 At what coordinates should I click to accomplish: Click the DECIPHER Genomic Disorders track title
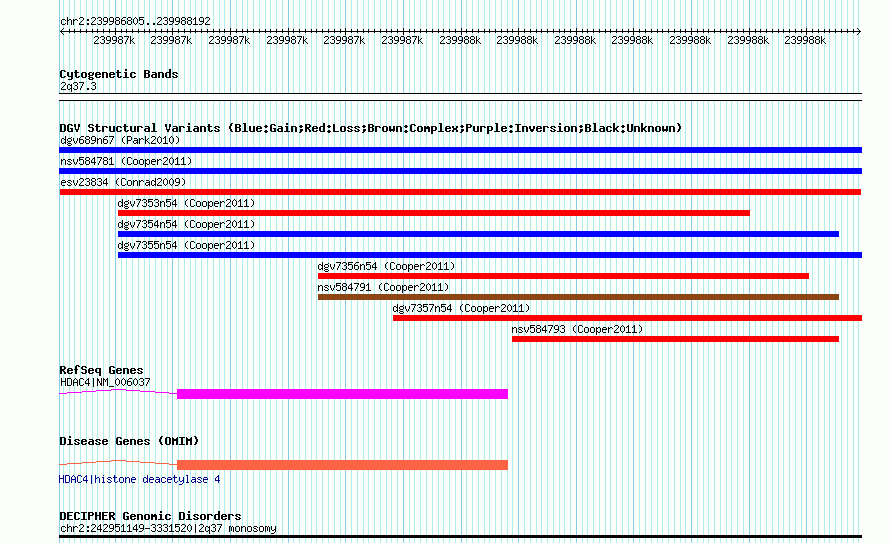tap(150, 516)
